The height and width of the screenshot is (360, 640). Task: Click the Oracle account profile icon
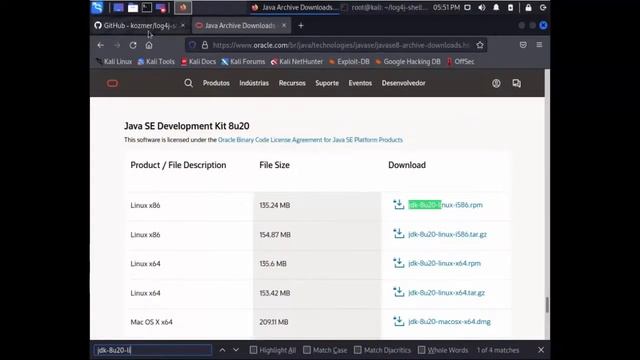[496, 83]
